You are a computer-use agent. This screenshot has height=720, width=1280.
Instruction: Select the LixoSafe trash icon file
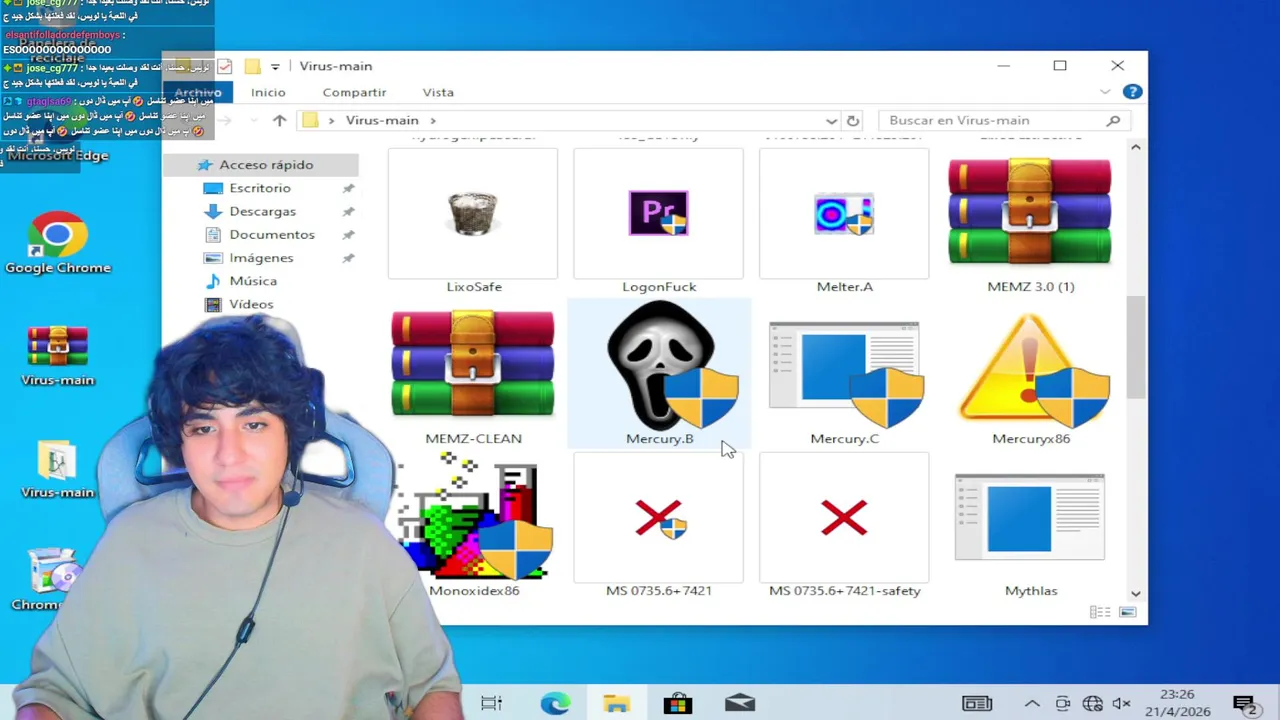(473, 213)
